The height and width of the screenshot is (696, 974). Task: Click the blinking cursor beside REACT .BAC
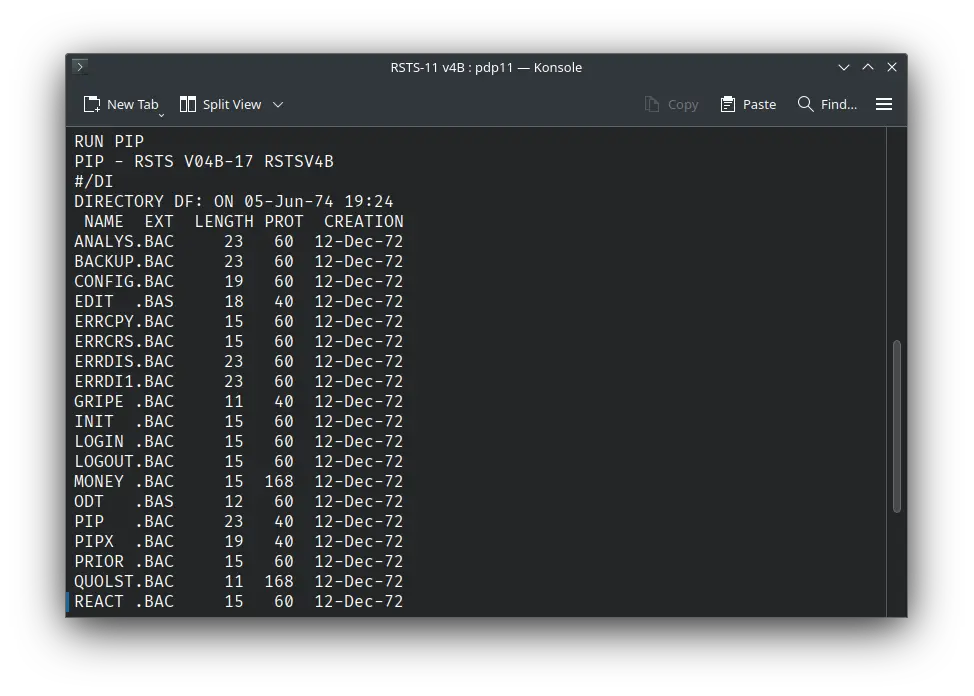click(x=70, y=601)
